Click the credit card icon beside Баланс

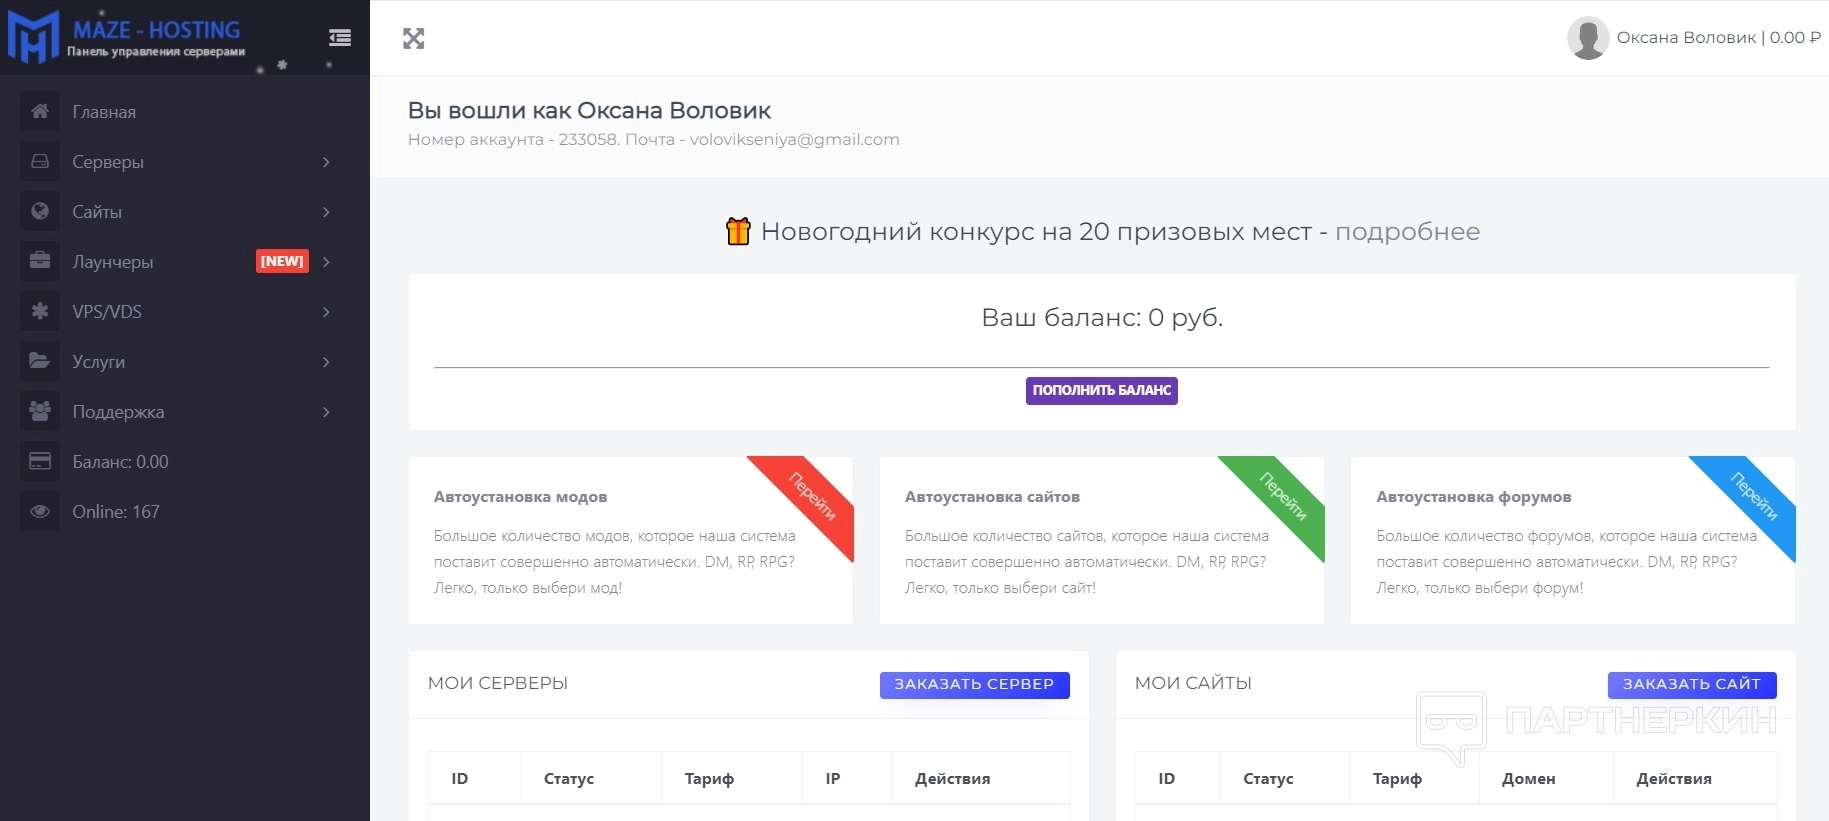coord(40,461)
